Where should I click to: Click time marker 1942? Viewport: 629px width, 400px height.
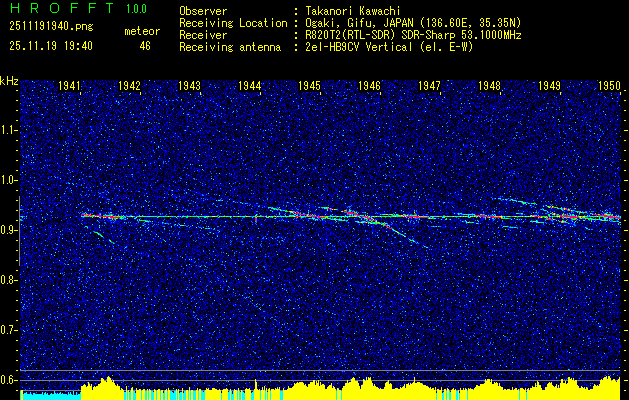130,85
